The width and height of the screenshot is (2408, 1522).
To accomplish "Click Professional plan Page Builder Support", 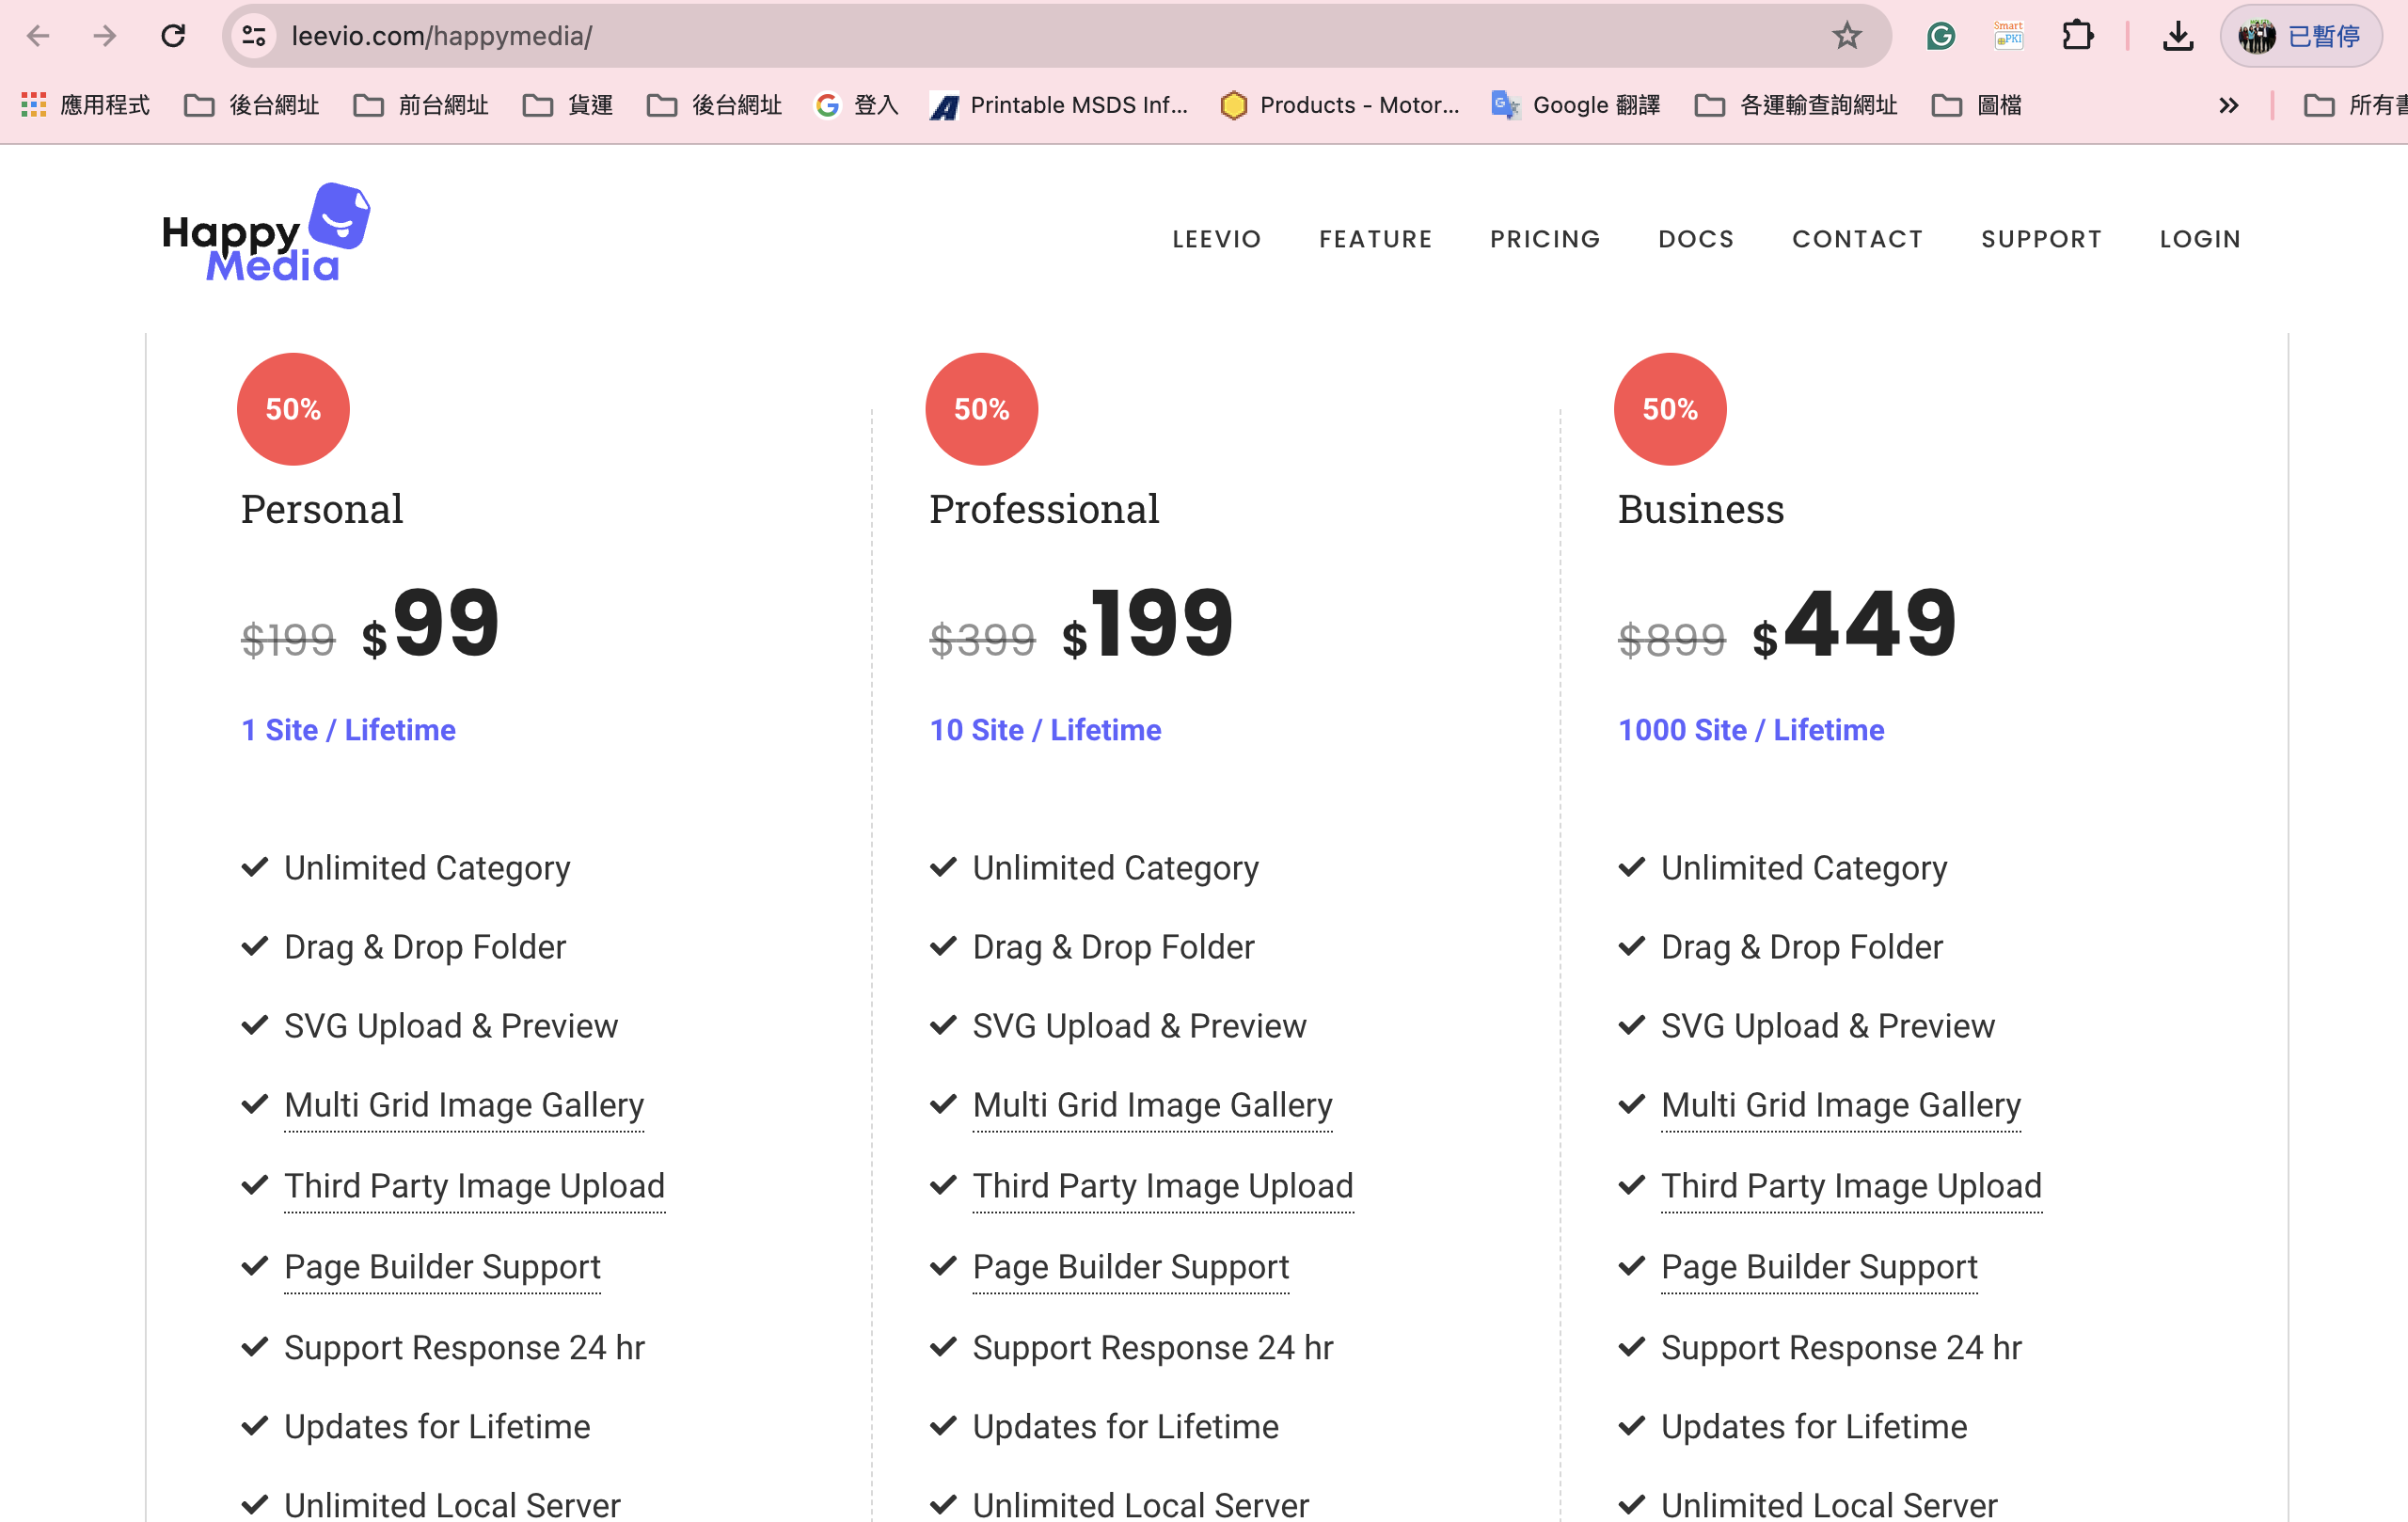I will 1131,1267.
